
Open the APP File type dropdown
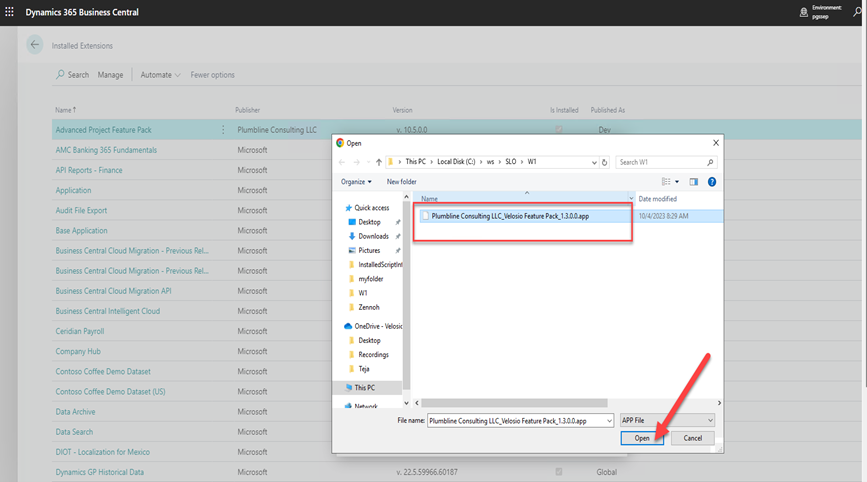[x=667, y=421]
